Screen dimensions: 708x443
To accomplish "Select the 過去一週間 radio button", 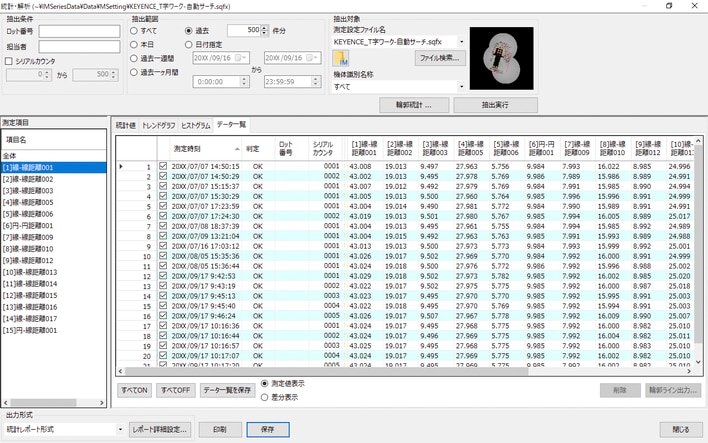I will tap(134, 58).
